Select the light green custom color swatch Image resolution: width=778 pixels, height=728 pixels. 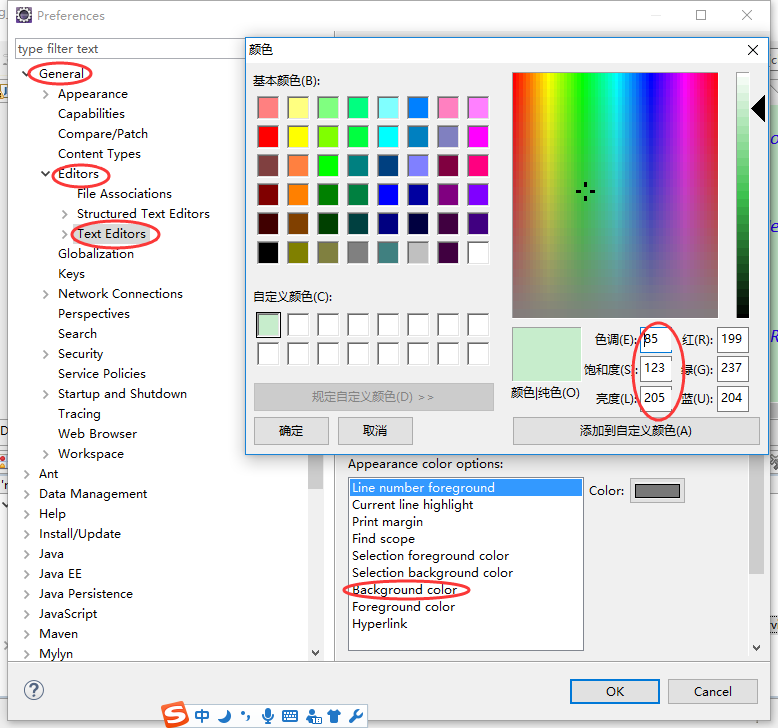click(268, 325)
